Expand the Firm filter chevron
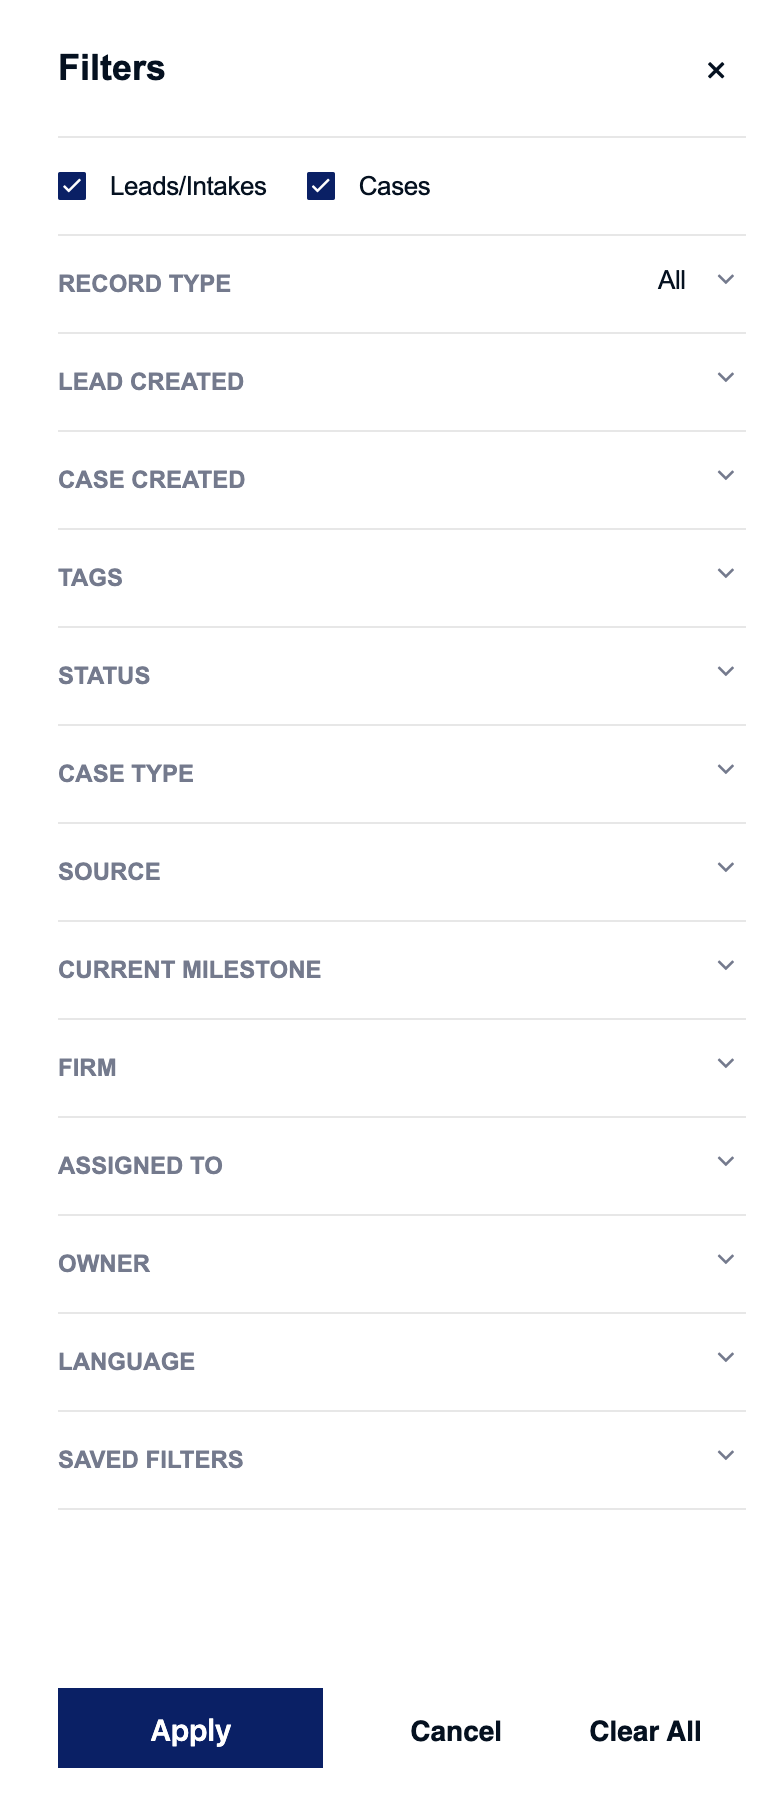766x1812 pixels. click(x=726, y=1063)
